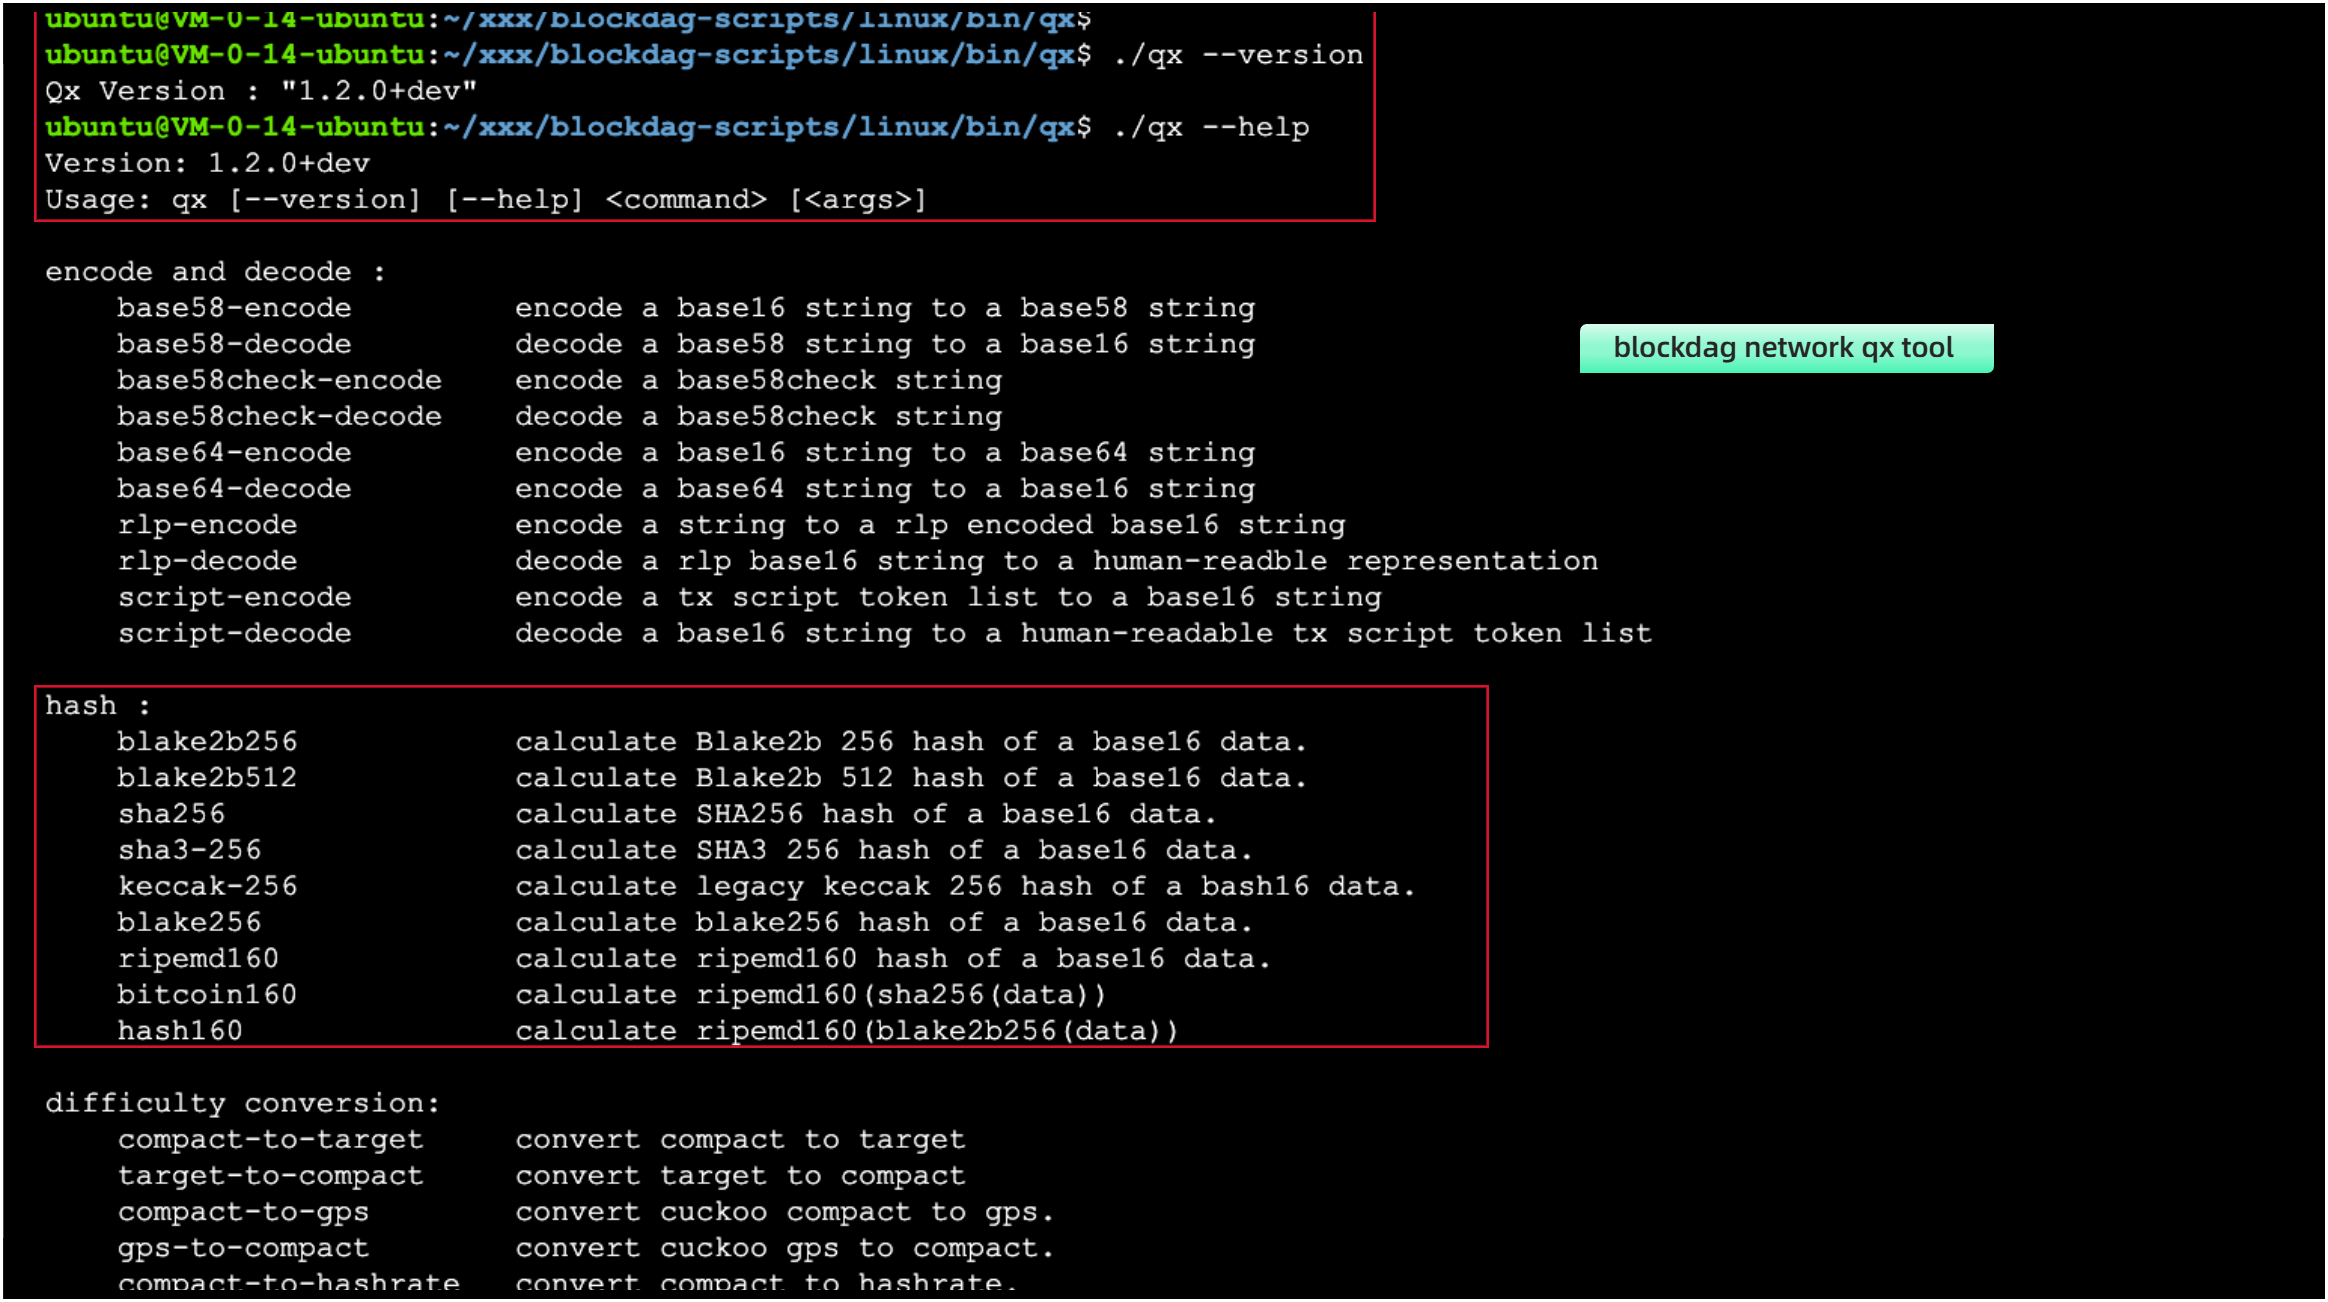Viewport: 2328px width, 1302px height.
Task: Click the './qx --help' typed command
Action: pos(1211,128)
